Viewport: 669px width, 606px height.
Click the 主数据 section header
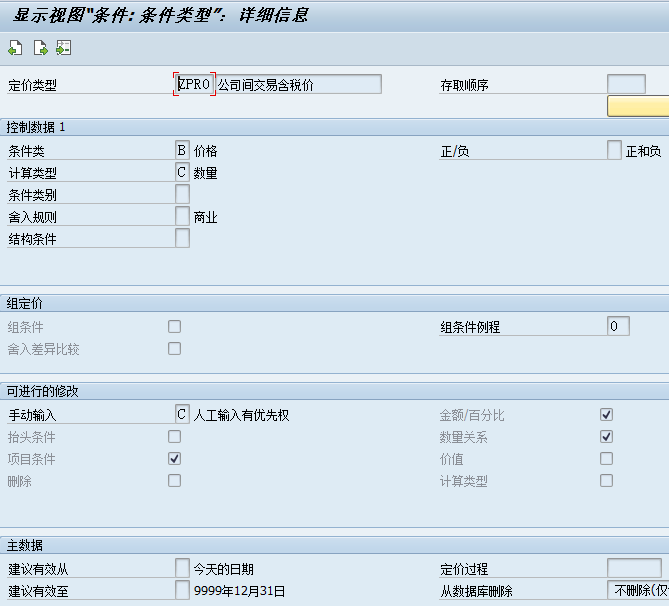click(334, 545)
